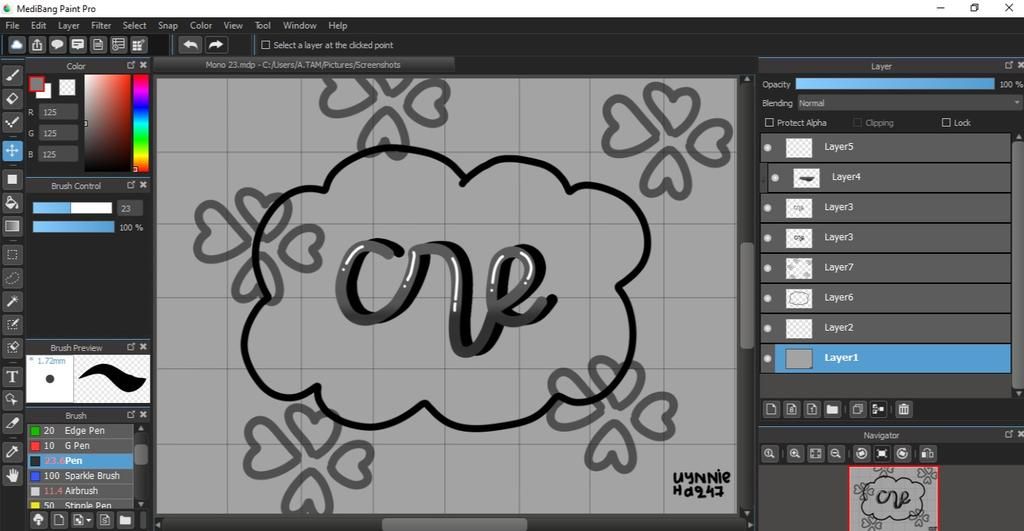Select the Gradient tool
The width and height of the screenshot is (1024, 531).
12,226
